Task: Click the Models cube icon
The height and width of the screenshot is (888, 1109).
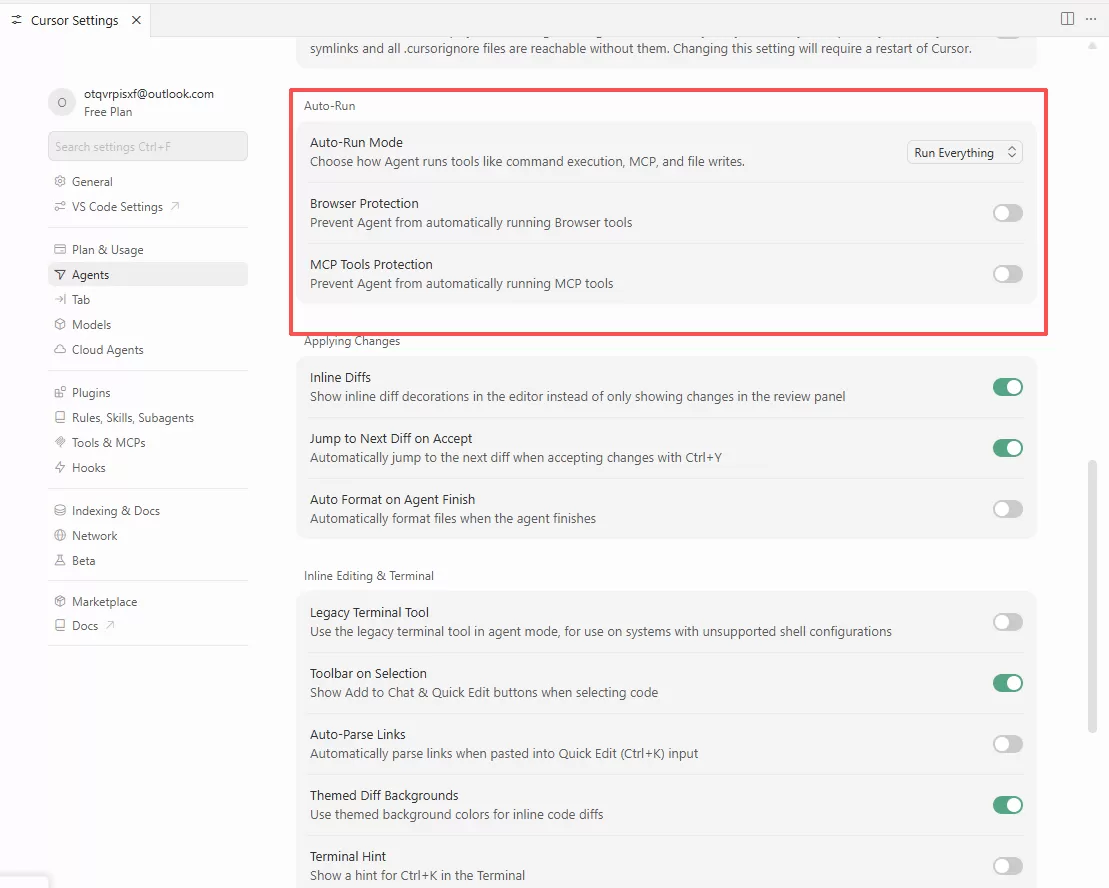Action: pos(60,324)
